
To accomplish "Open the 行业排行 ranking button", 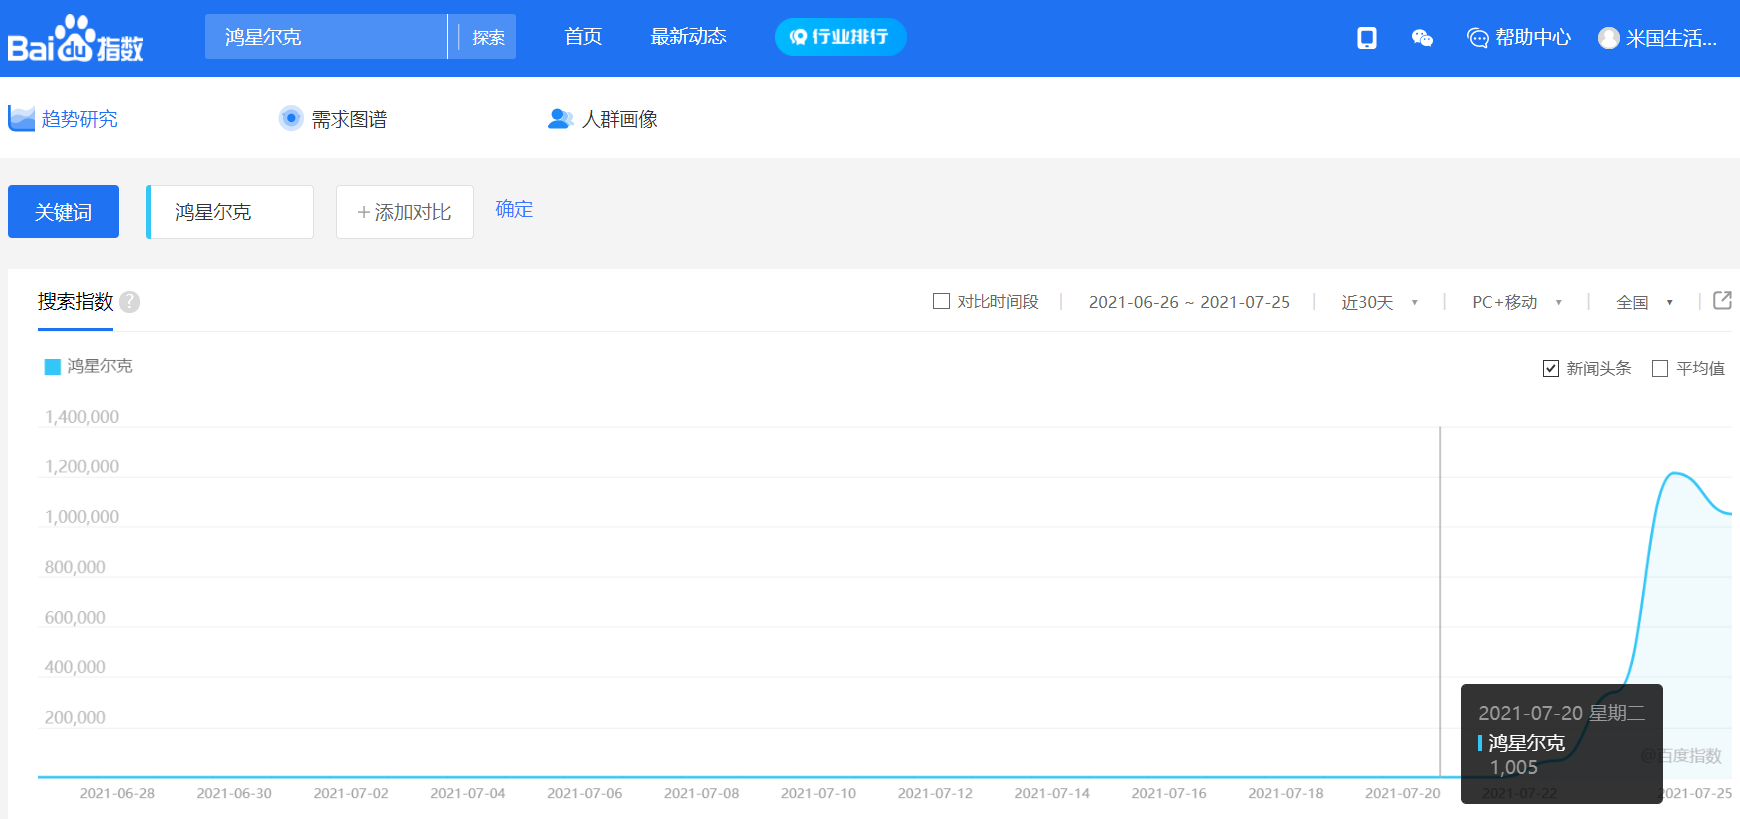I will pyautogui.click(x=840, y=37).
